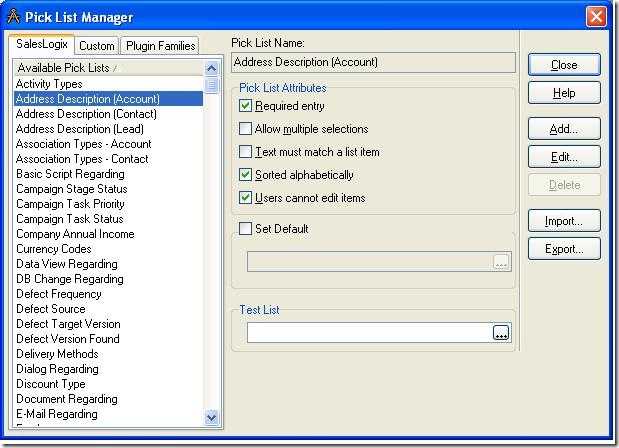The width and height of the screenshot is (619, 448).
Task: Switch to the Custom tab
Action: 97,46
